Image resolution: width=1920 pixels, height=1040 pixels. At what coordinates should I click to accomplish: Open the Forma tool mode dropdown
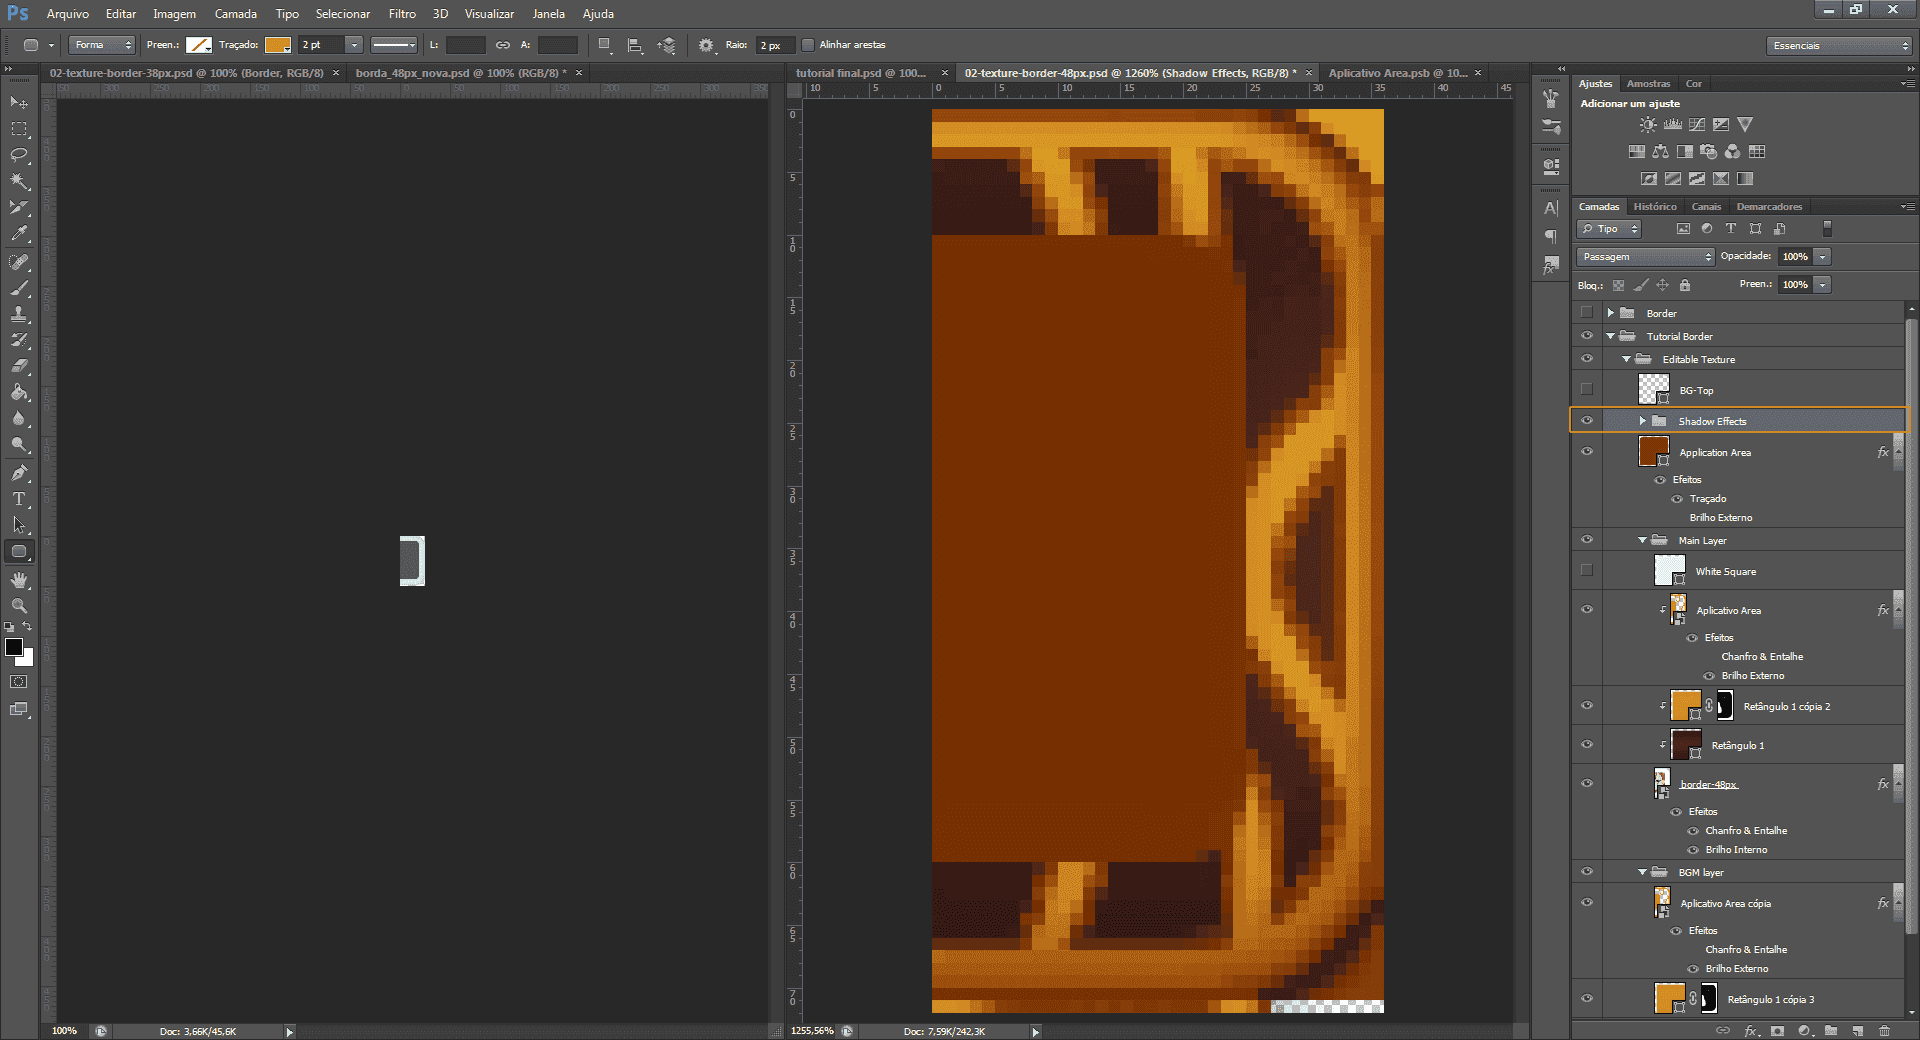[102, 45]
